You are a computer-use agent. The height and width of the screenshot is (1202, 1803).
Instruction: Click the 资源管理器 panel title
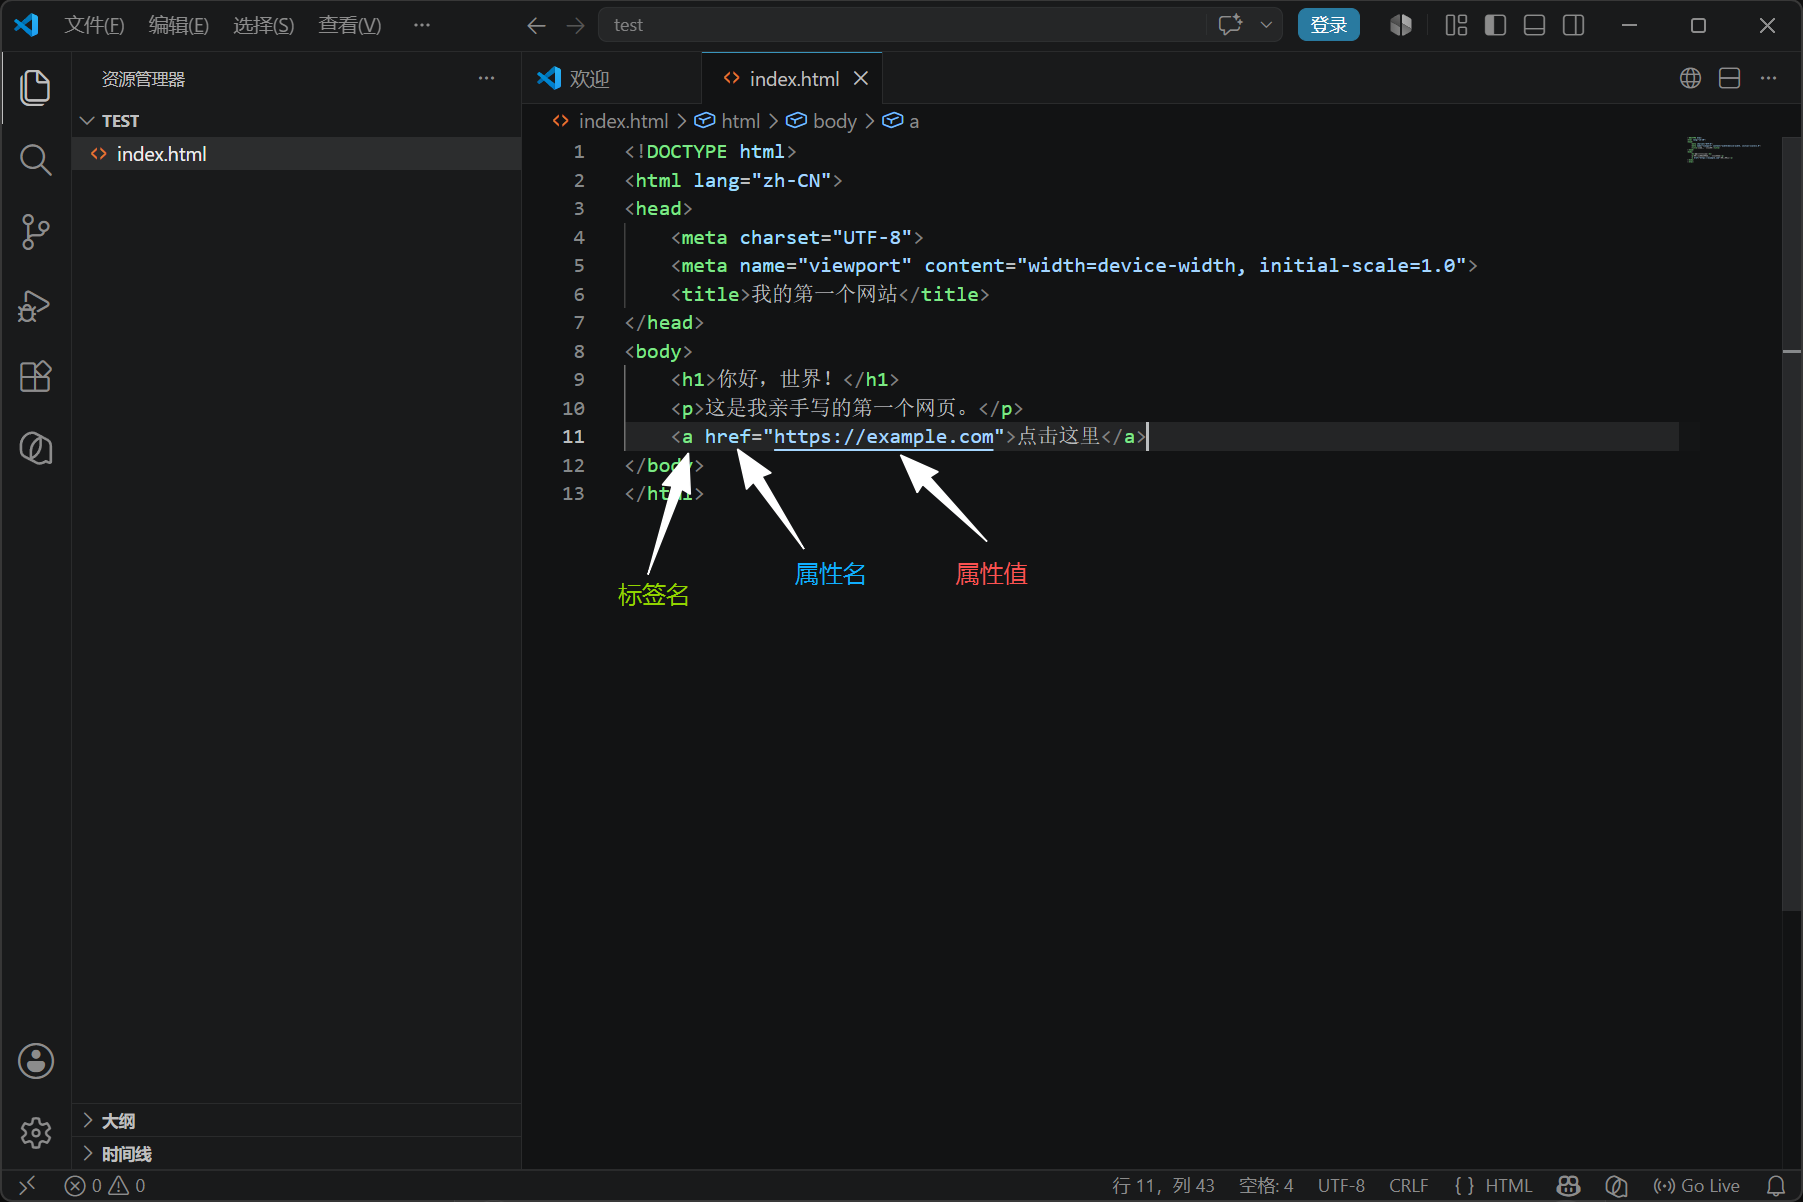point(143,79)
